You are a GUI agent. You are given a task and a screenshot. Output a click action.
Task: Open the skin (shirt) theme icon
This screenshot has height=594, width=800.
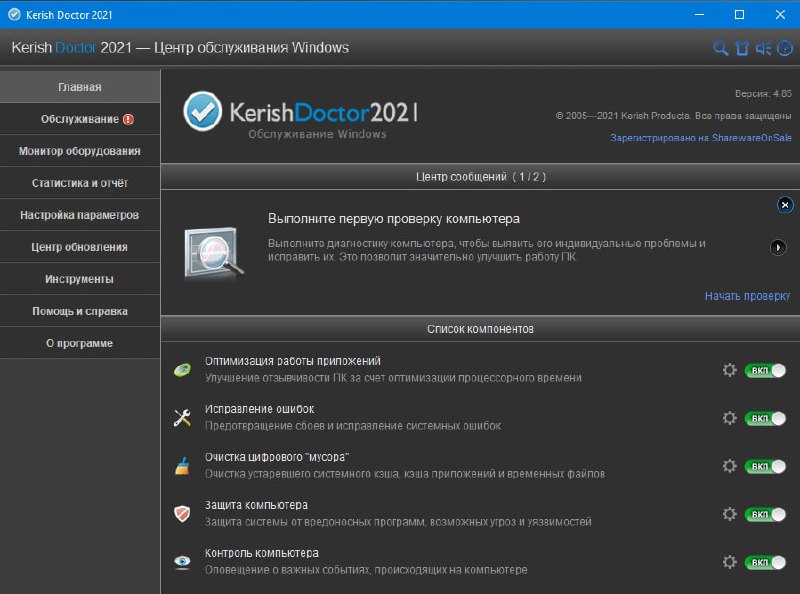point(742,48)
